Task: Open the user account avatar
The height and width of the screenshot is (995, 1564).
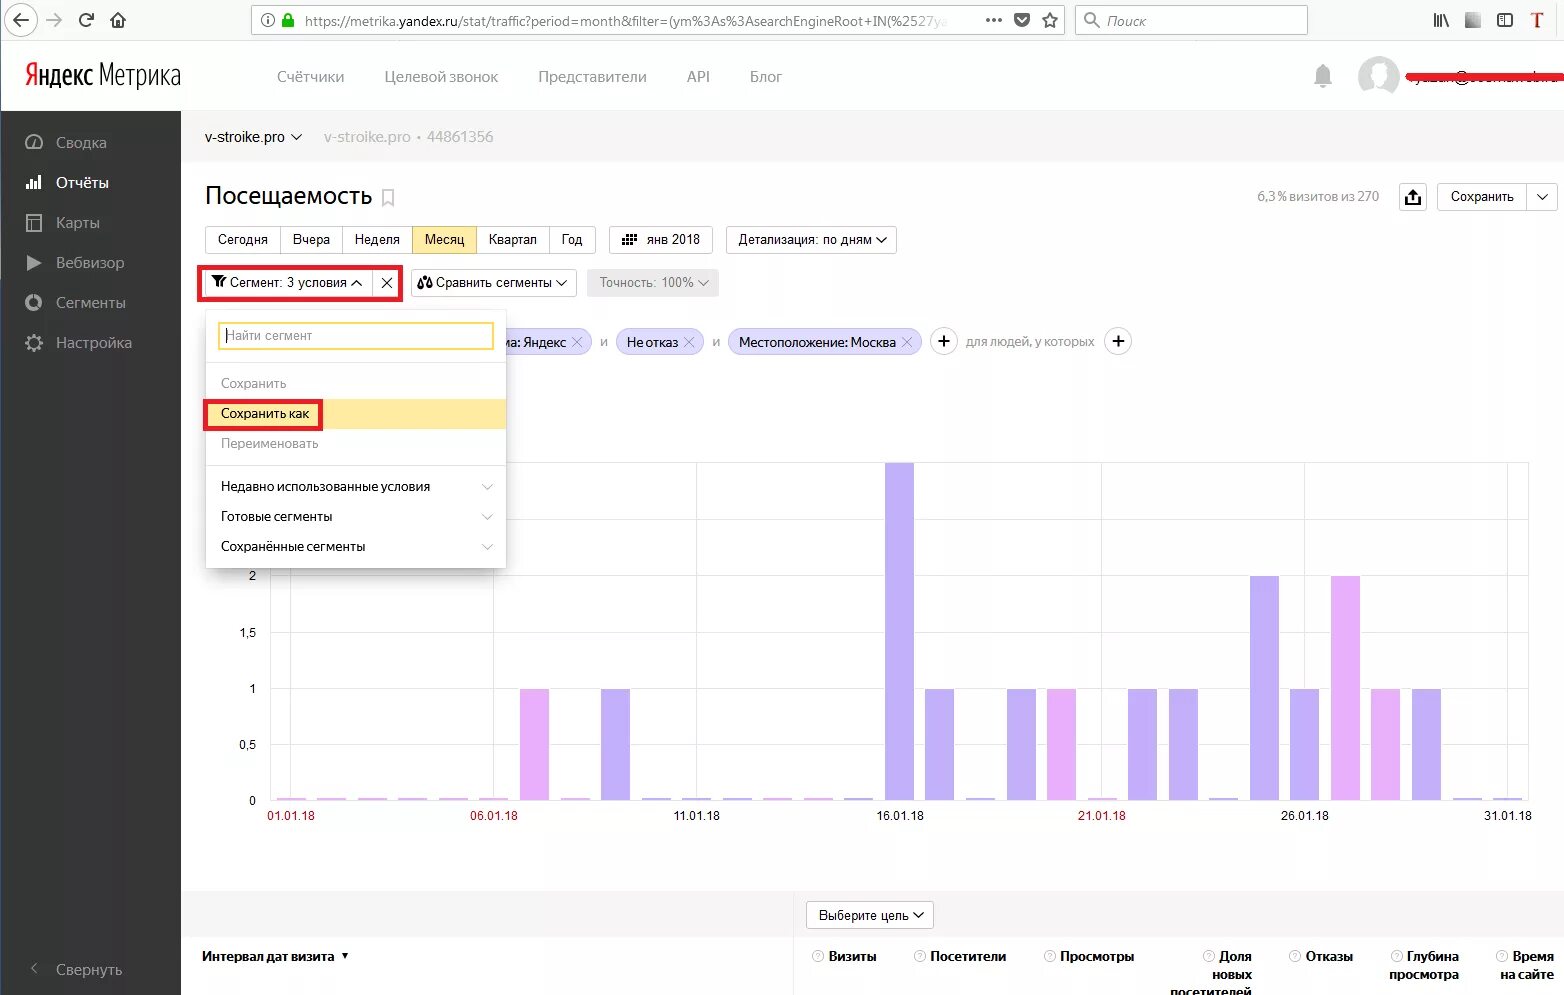Action: (x=1378, y=76)
